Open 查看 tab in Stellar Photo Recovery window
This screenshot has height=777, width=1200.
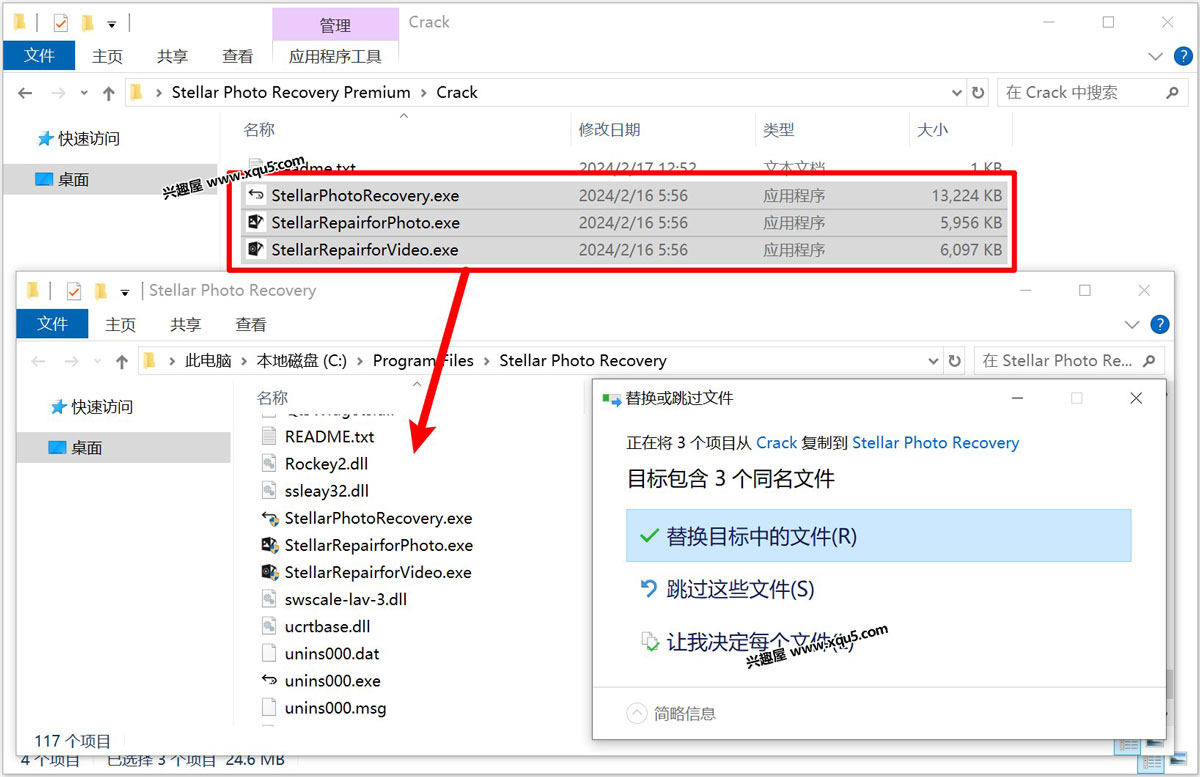coord(250,324)
